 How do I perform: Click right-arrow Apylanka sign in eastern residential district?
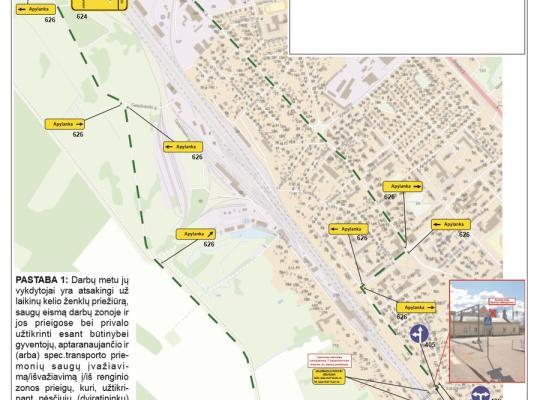(403, 186)
